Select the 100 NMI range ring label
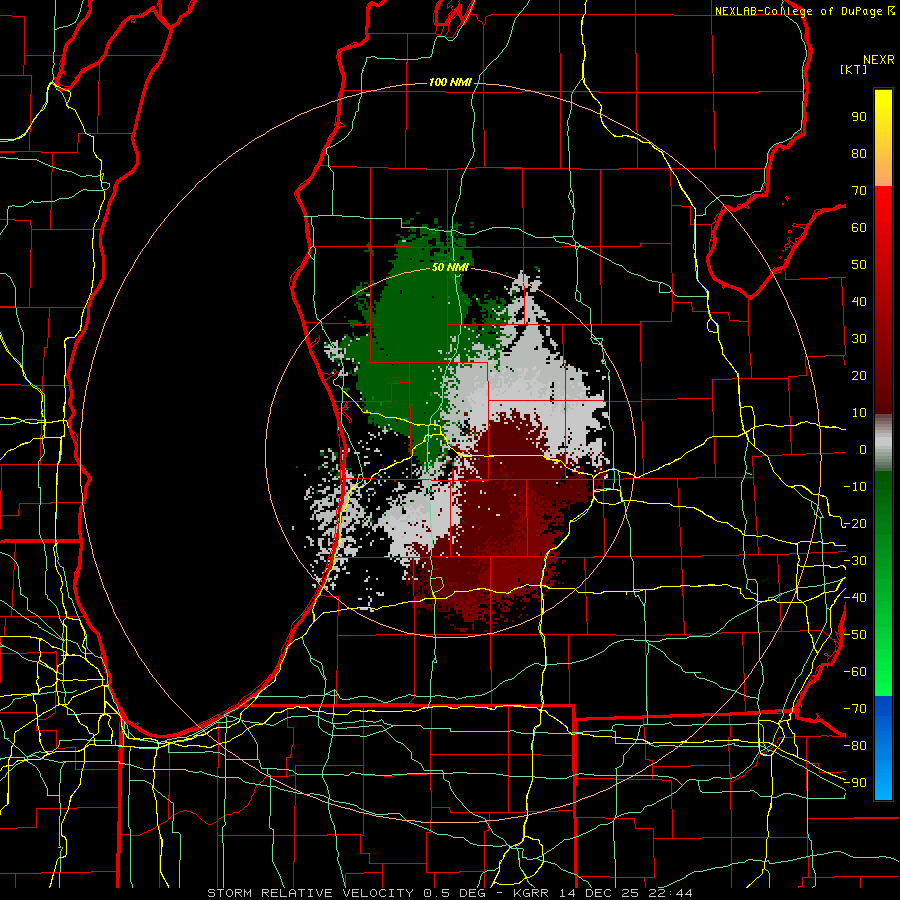900x900 pixels. [450, 83]
